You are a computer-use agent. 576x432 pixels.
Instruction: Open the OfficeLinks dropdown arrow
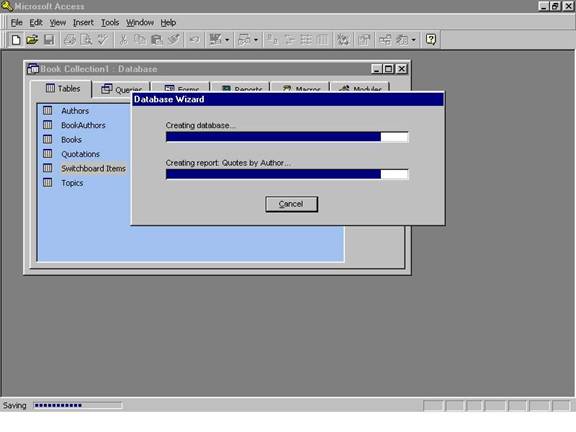(x=227, y=40)
